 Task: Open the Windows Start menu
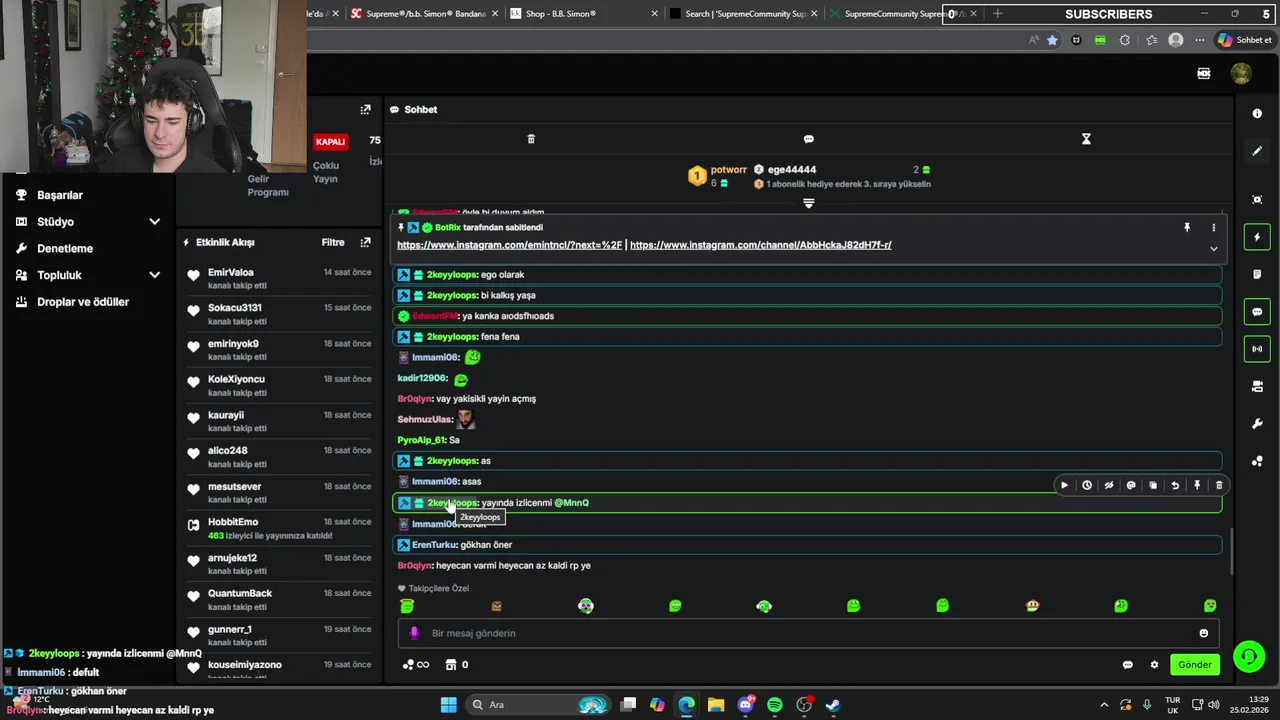(x=449, y=705)
